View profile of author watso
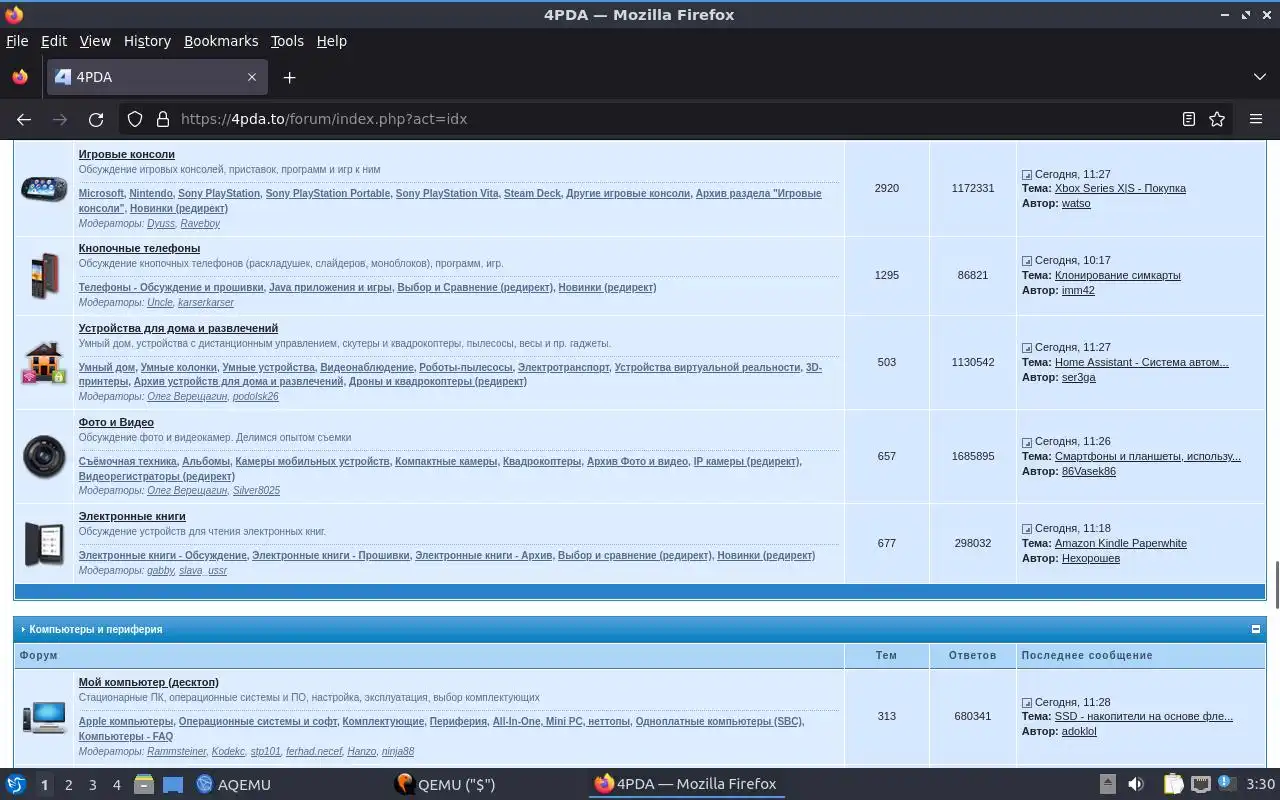The height and width of the screenshot is (800, 1280). tap(1076, 203)
